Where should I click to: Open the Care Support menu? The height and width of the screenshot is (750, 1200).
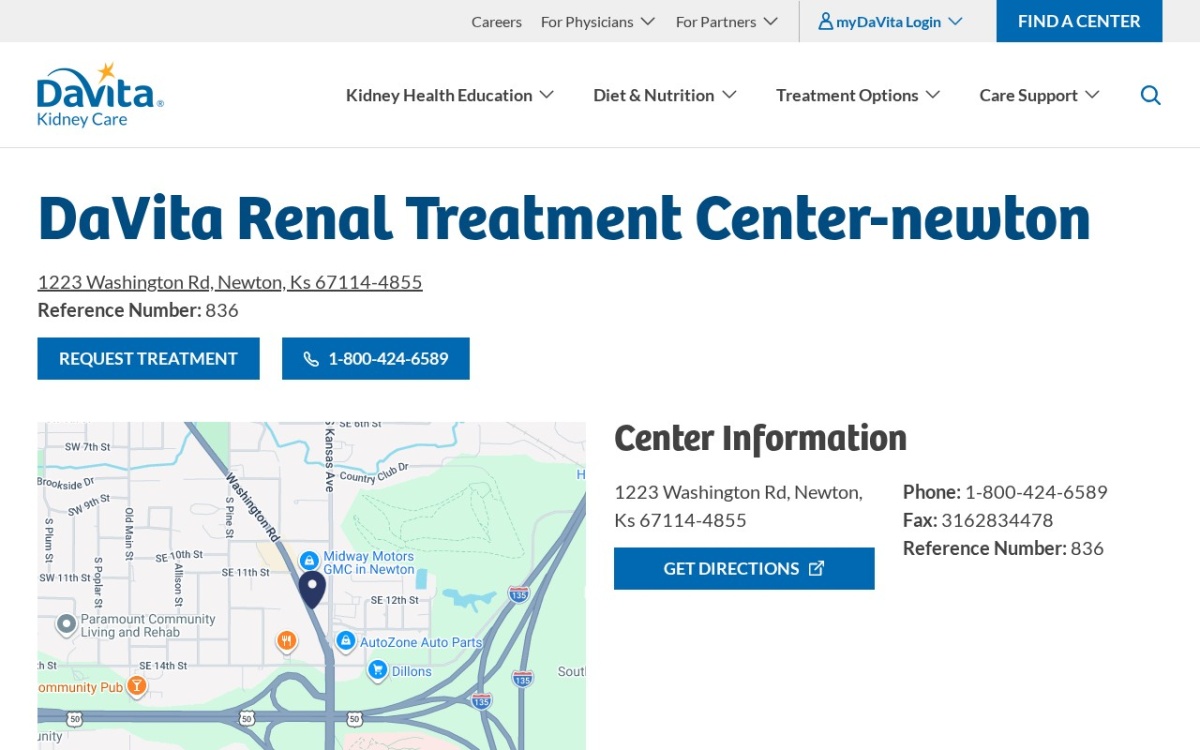(x=1039, y=95)
